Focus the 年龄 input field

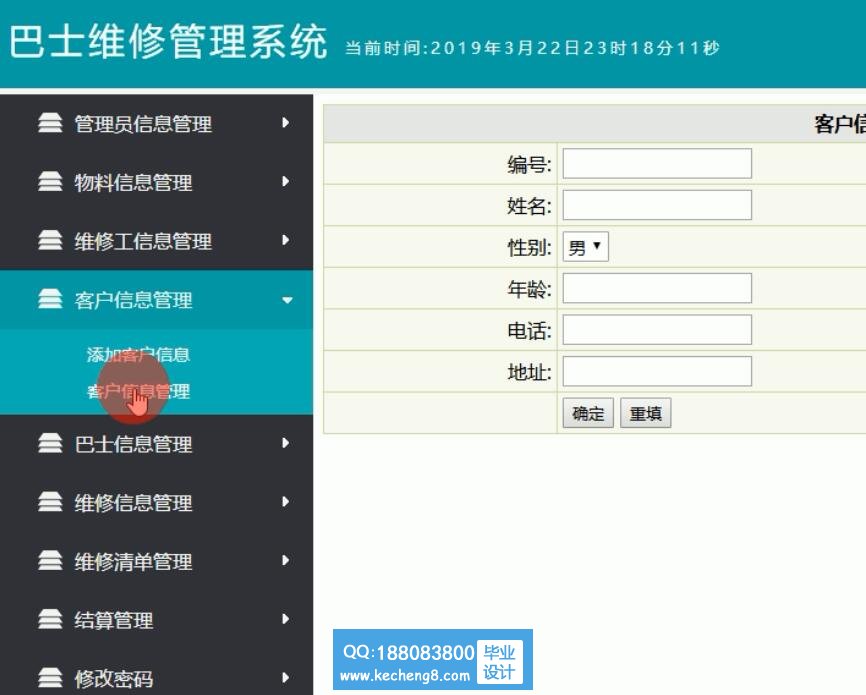pos(657,288)
